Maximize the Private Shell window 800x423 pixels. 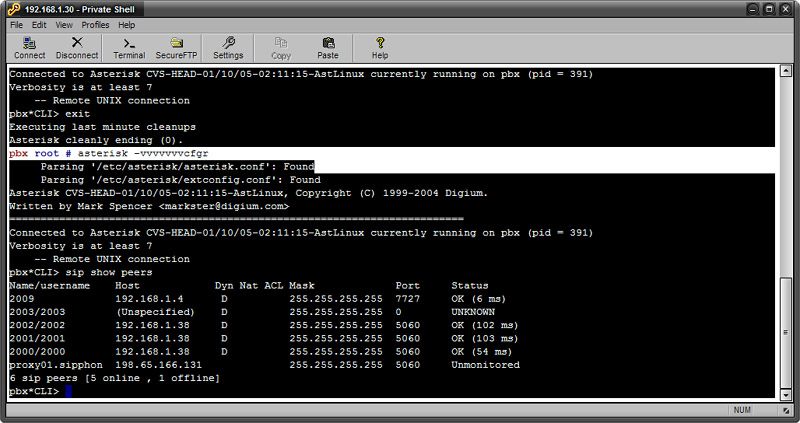coord(769,9)
